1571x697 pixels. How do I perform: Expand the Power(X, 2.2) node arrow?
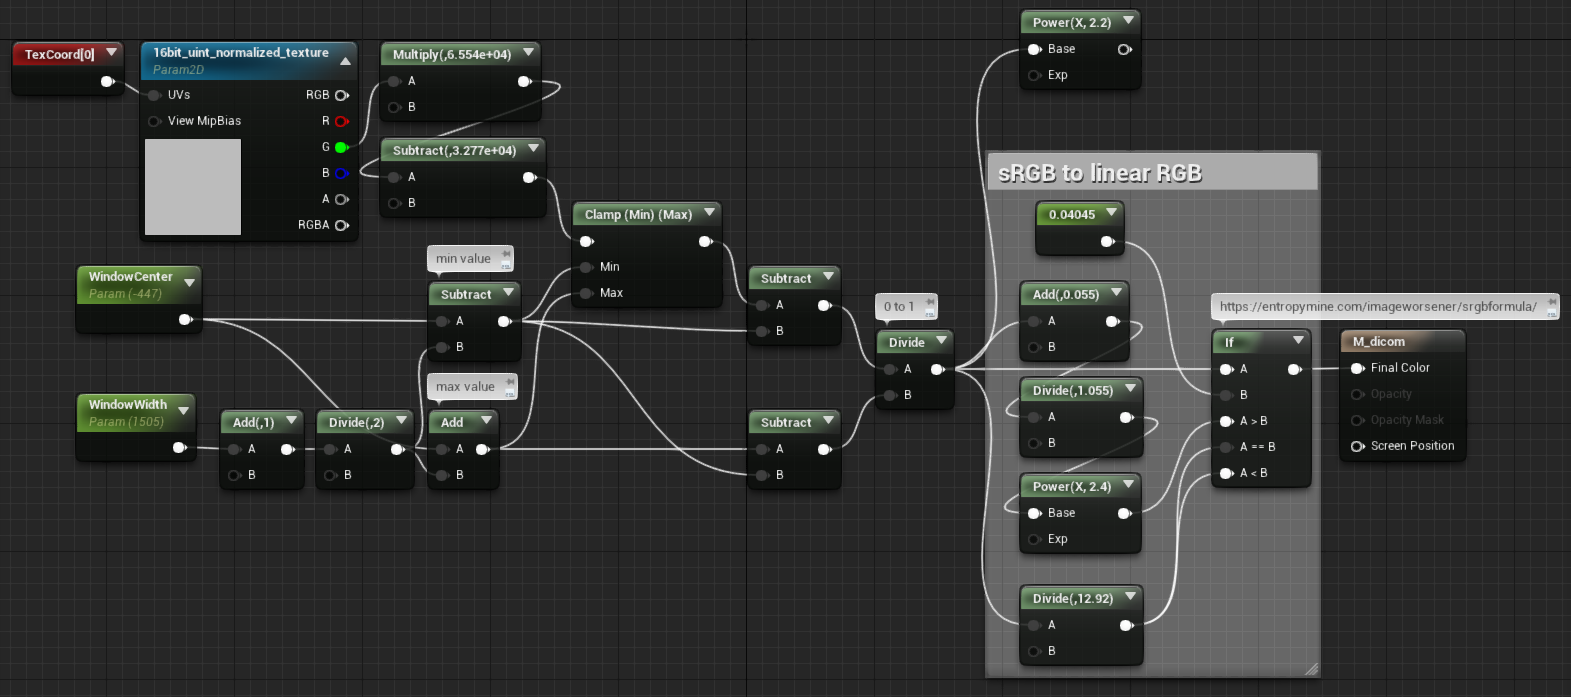1128,20
